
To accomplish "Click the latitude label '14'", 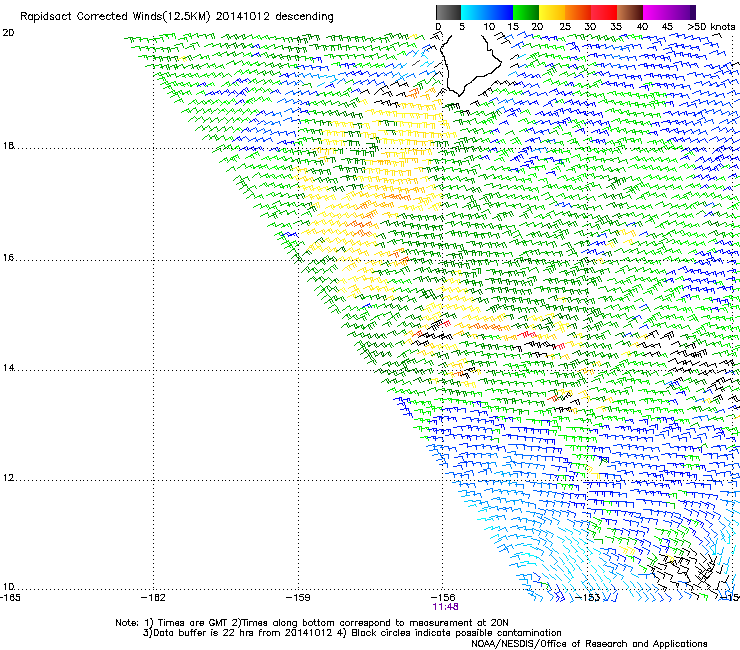I will point(8,368).
